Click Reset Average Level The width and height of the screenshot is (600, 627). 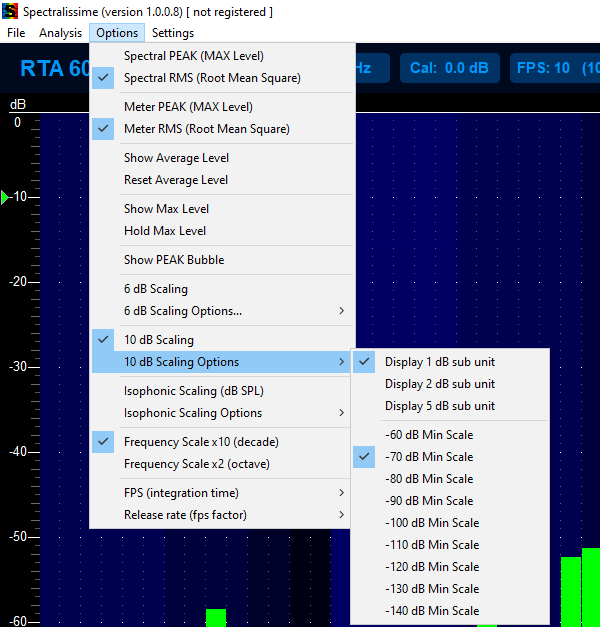click(176, 180)
